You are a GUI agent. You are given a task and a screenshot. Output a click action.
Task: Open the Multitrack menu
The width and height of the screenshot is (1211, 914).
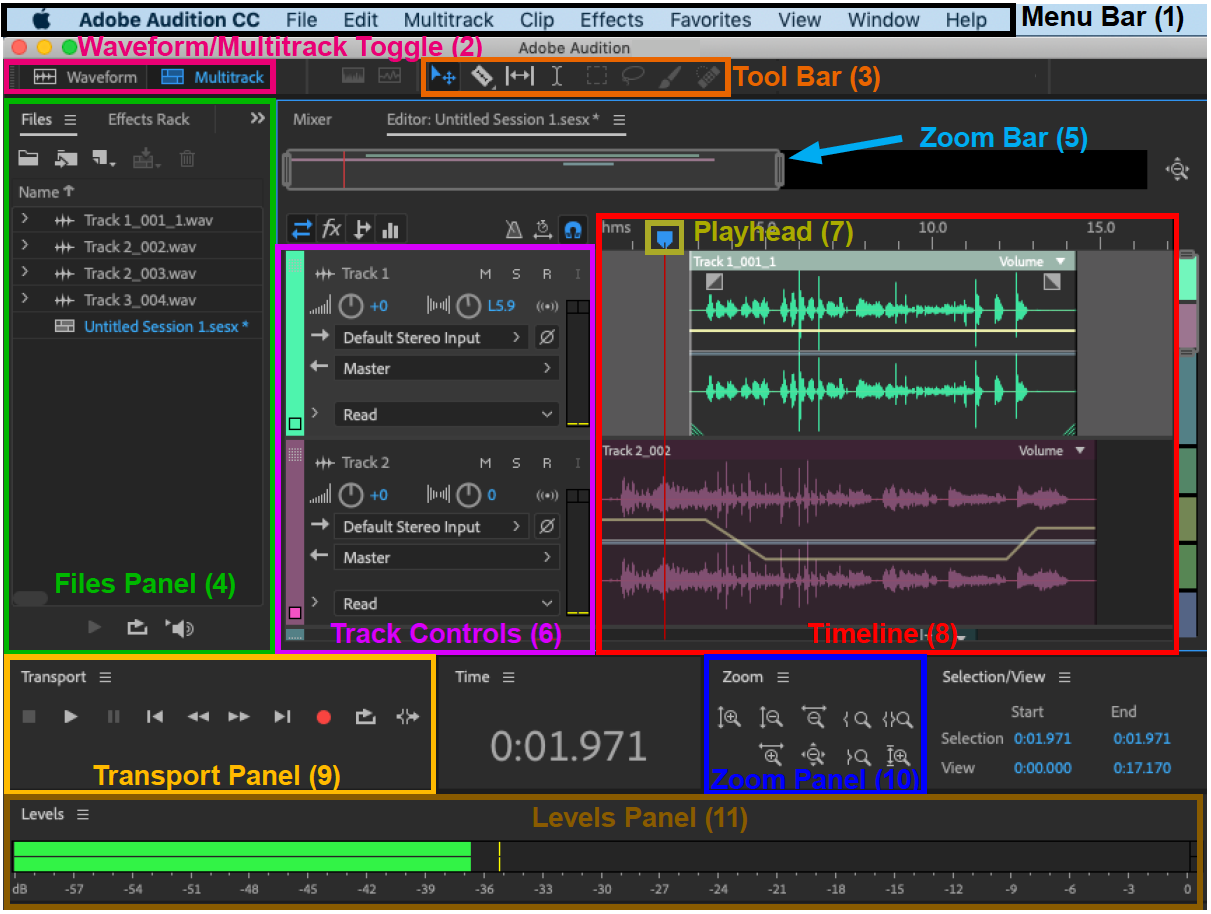[x=449, y=20]
